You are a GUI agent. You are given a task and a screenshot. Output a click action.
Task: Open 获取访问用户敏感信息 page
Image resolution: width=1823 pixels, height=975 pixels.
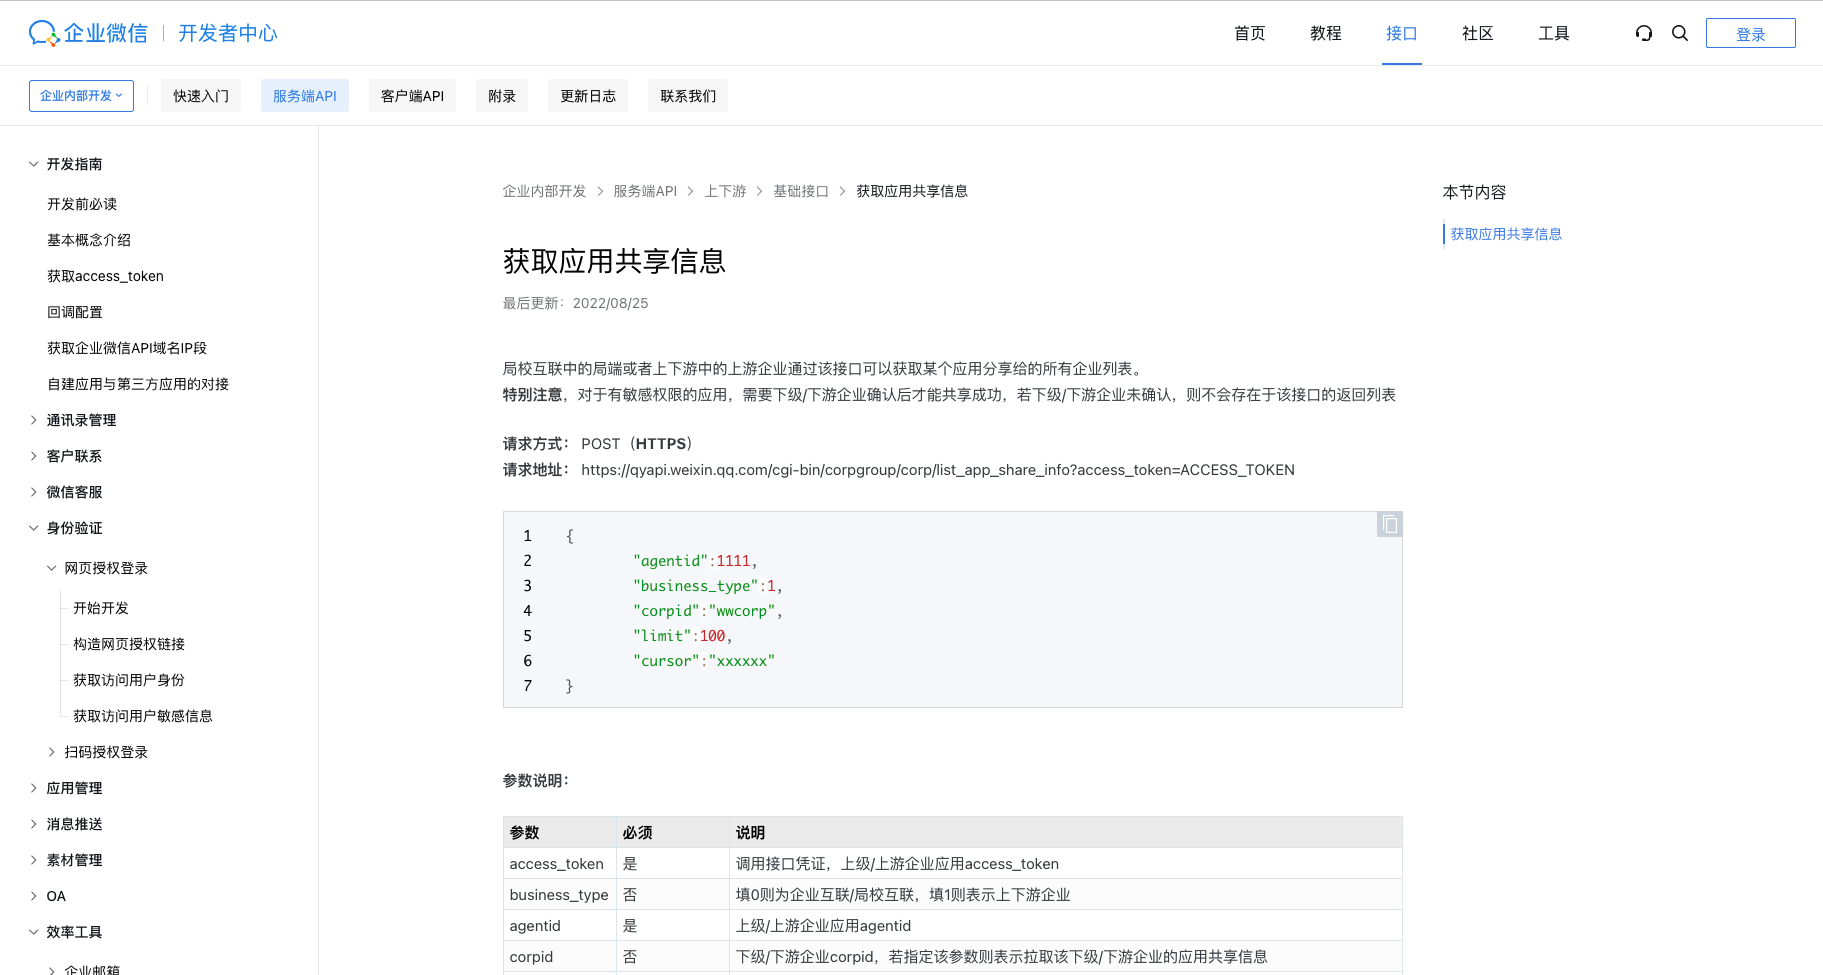143,716
